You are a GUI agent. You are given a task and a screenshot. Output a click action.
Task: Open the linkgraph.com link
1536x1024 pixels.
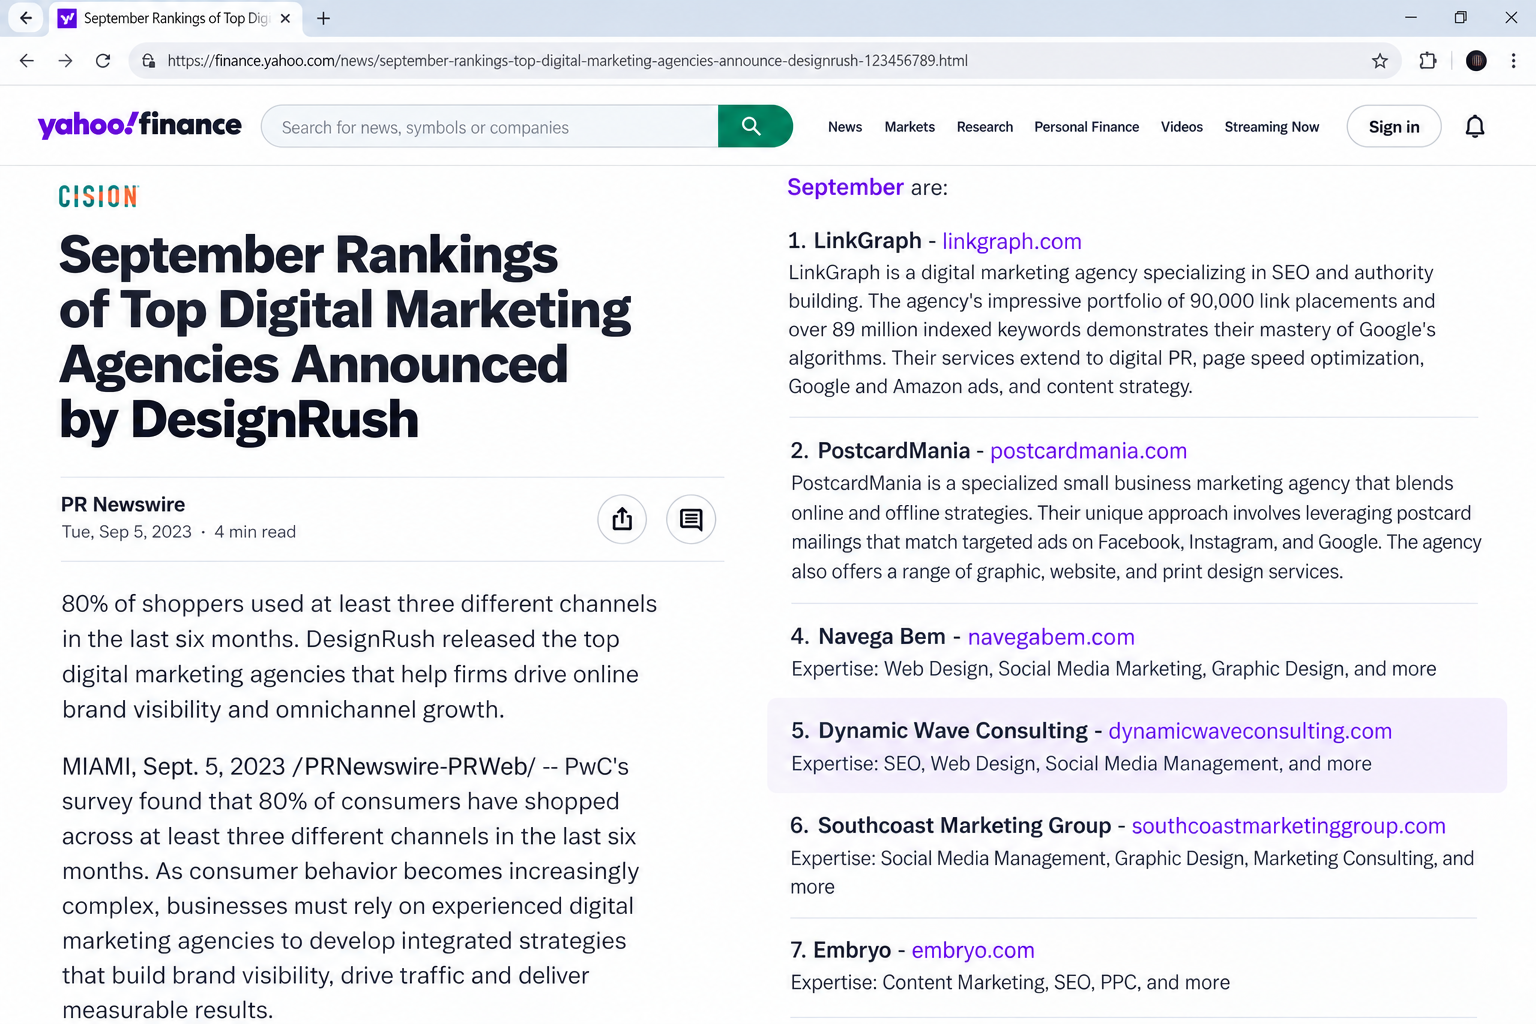tap(1011, 241)
